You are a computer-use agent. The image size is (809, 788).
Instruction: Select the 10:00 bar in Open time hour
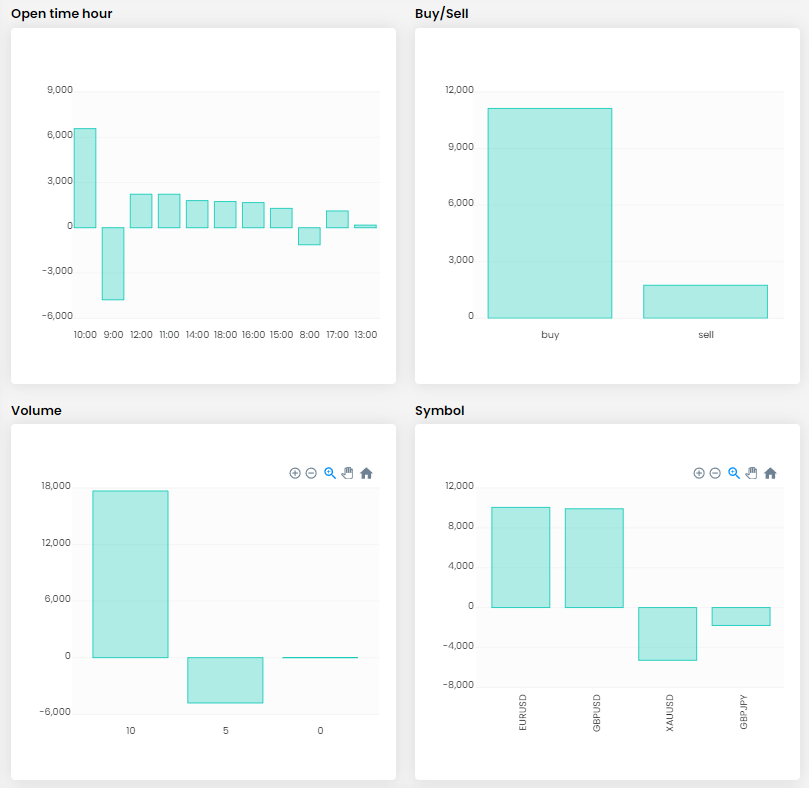(x=85, y=178)
